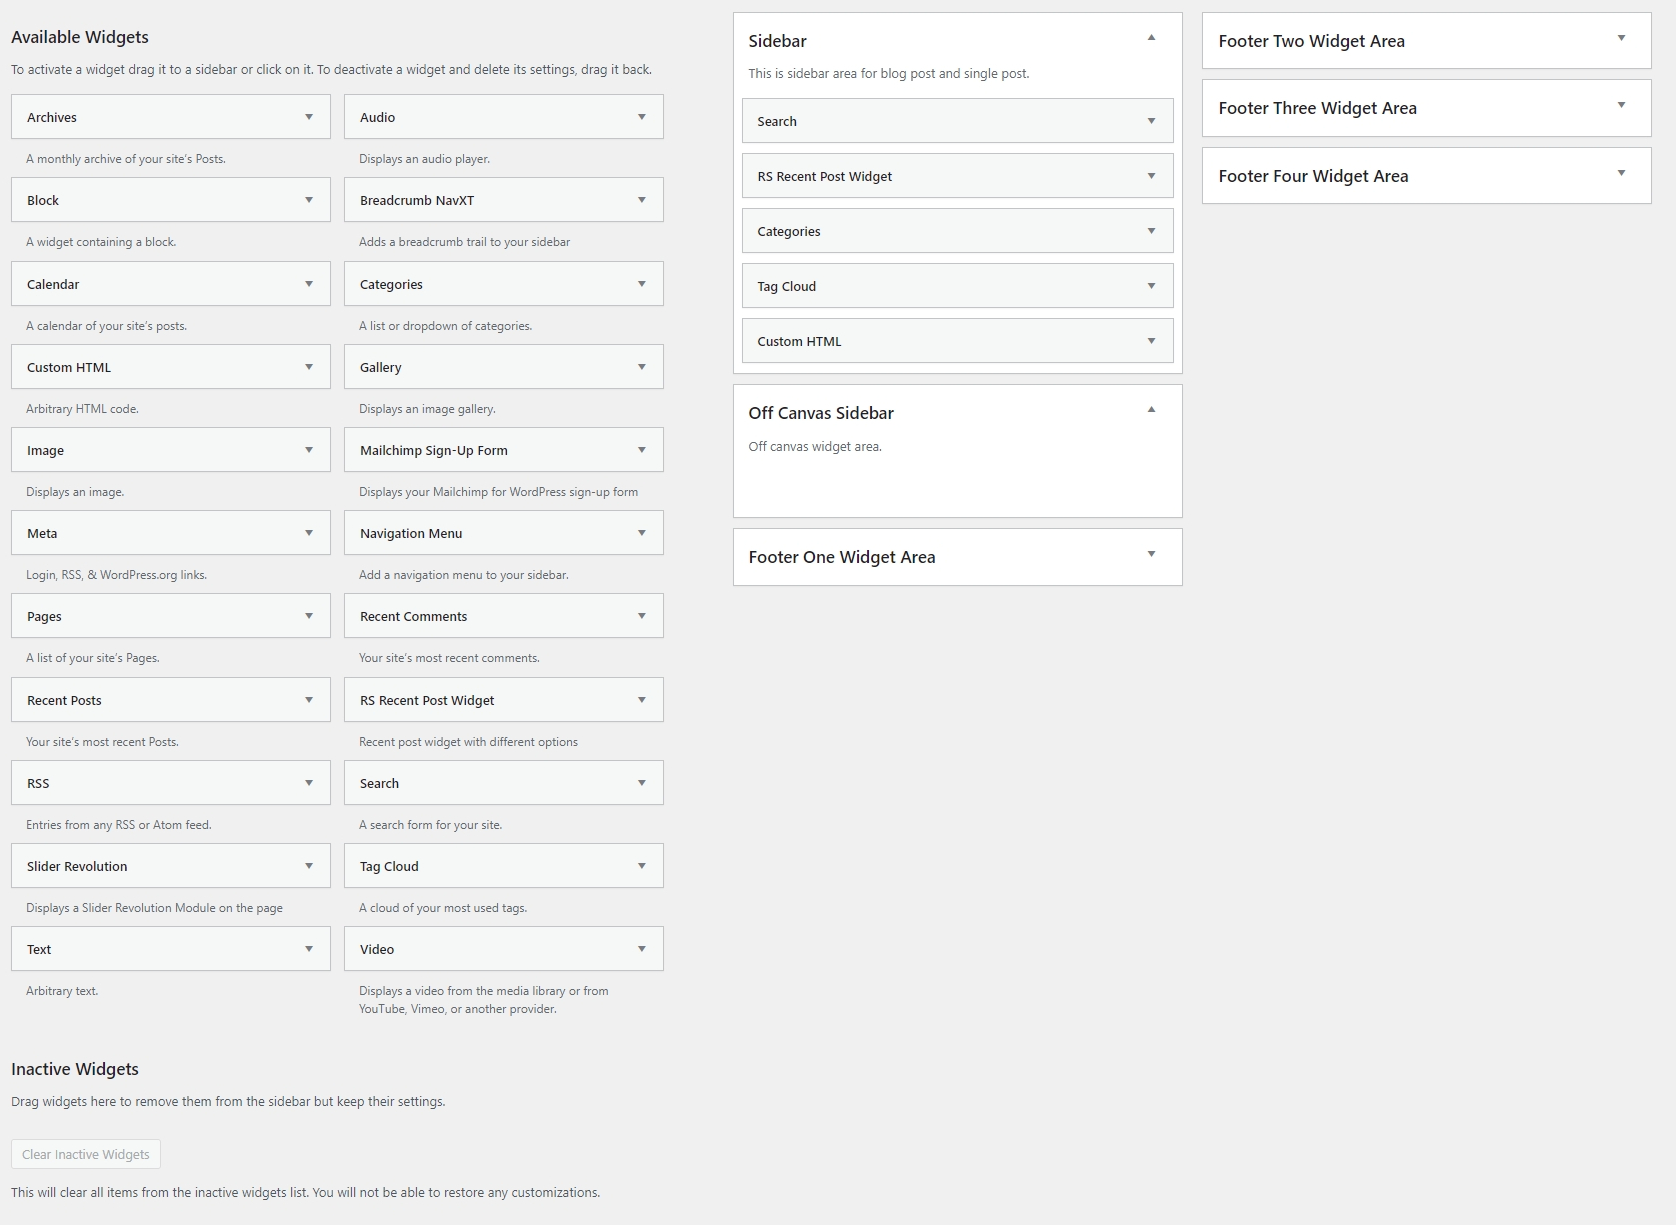Expand the Footer Four Widget Area
This screenshot has width=1676, height=1225.
[x=1621, y=173]
